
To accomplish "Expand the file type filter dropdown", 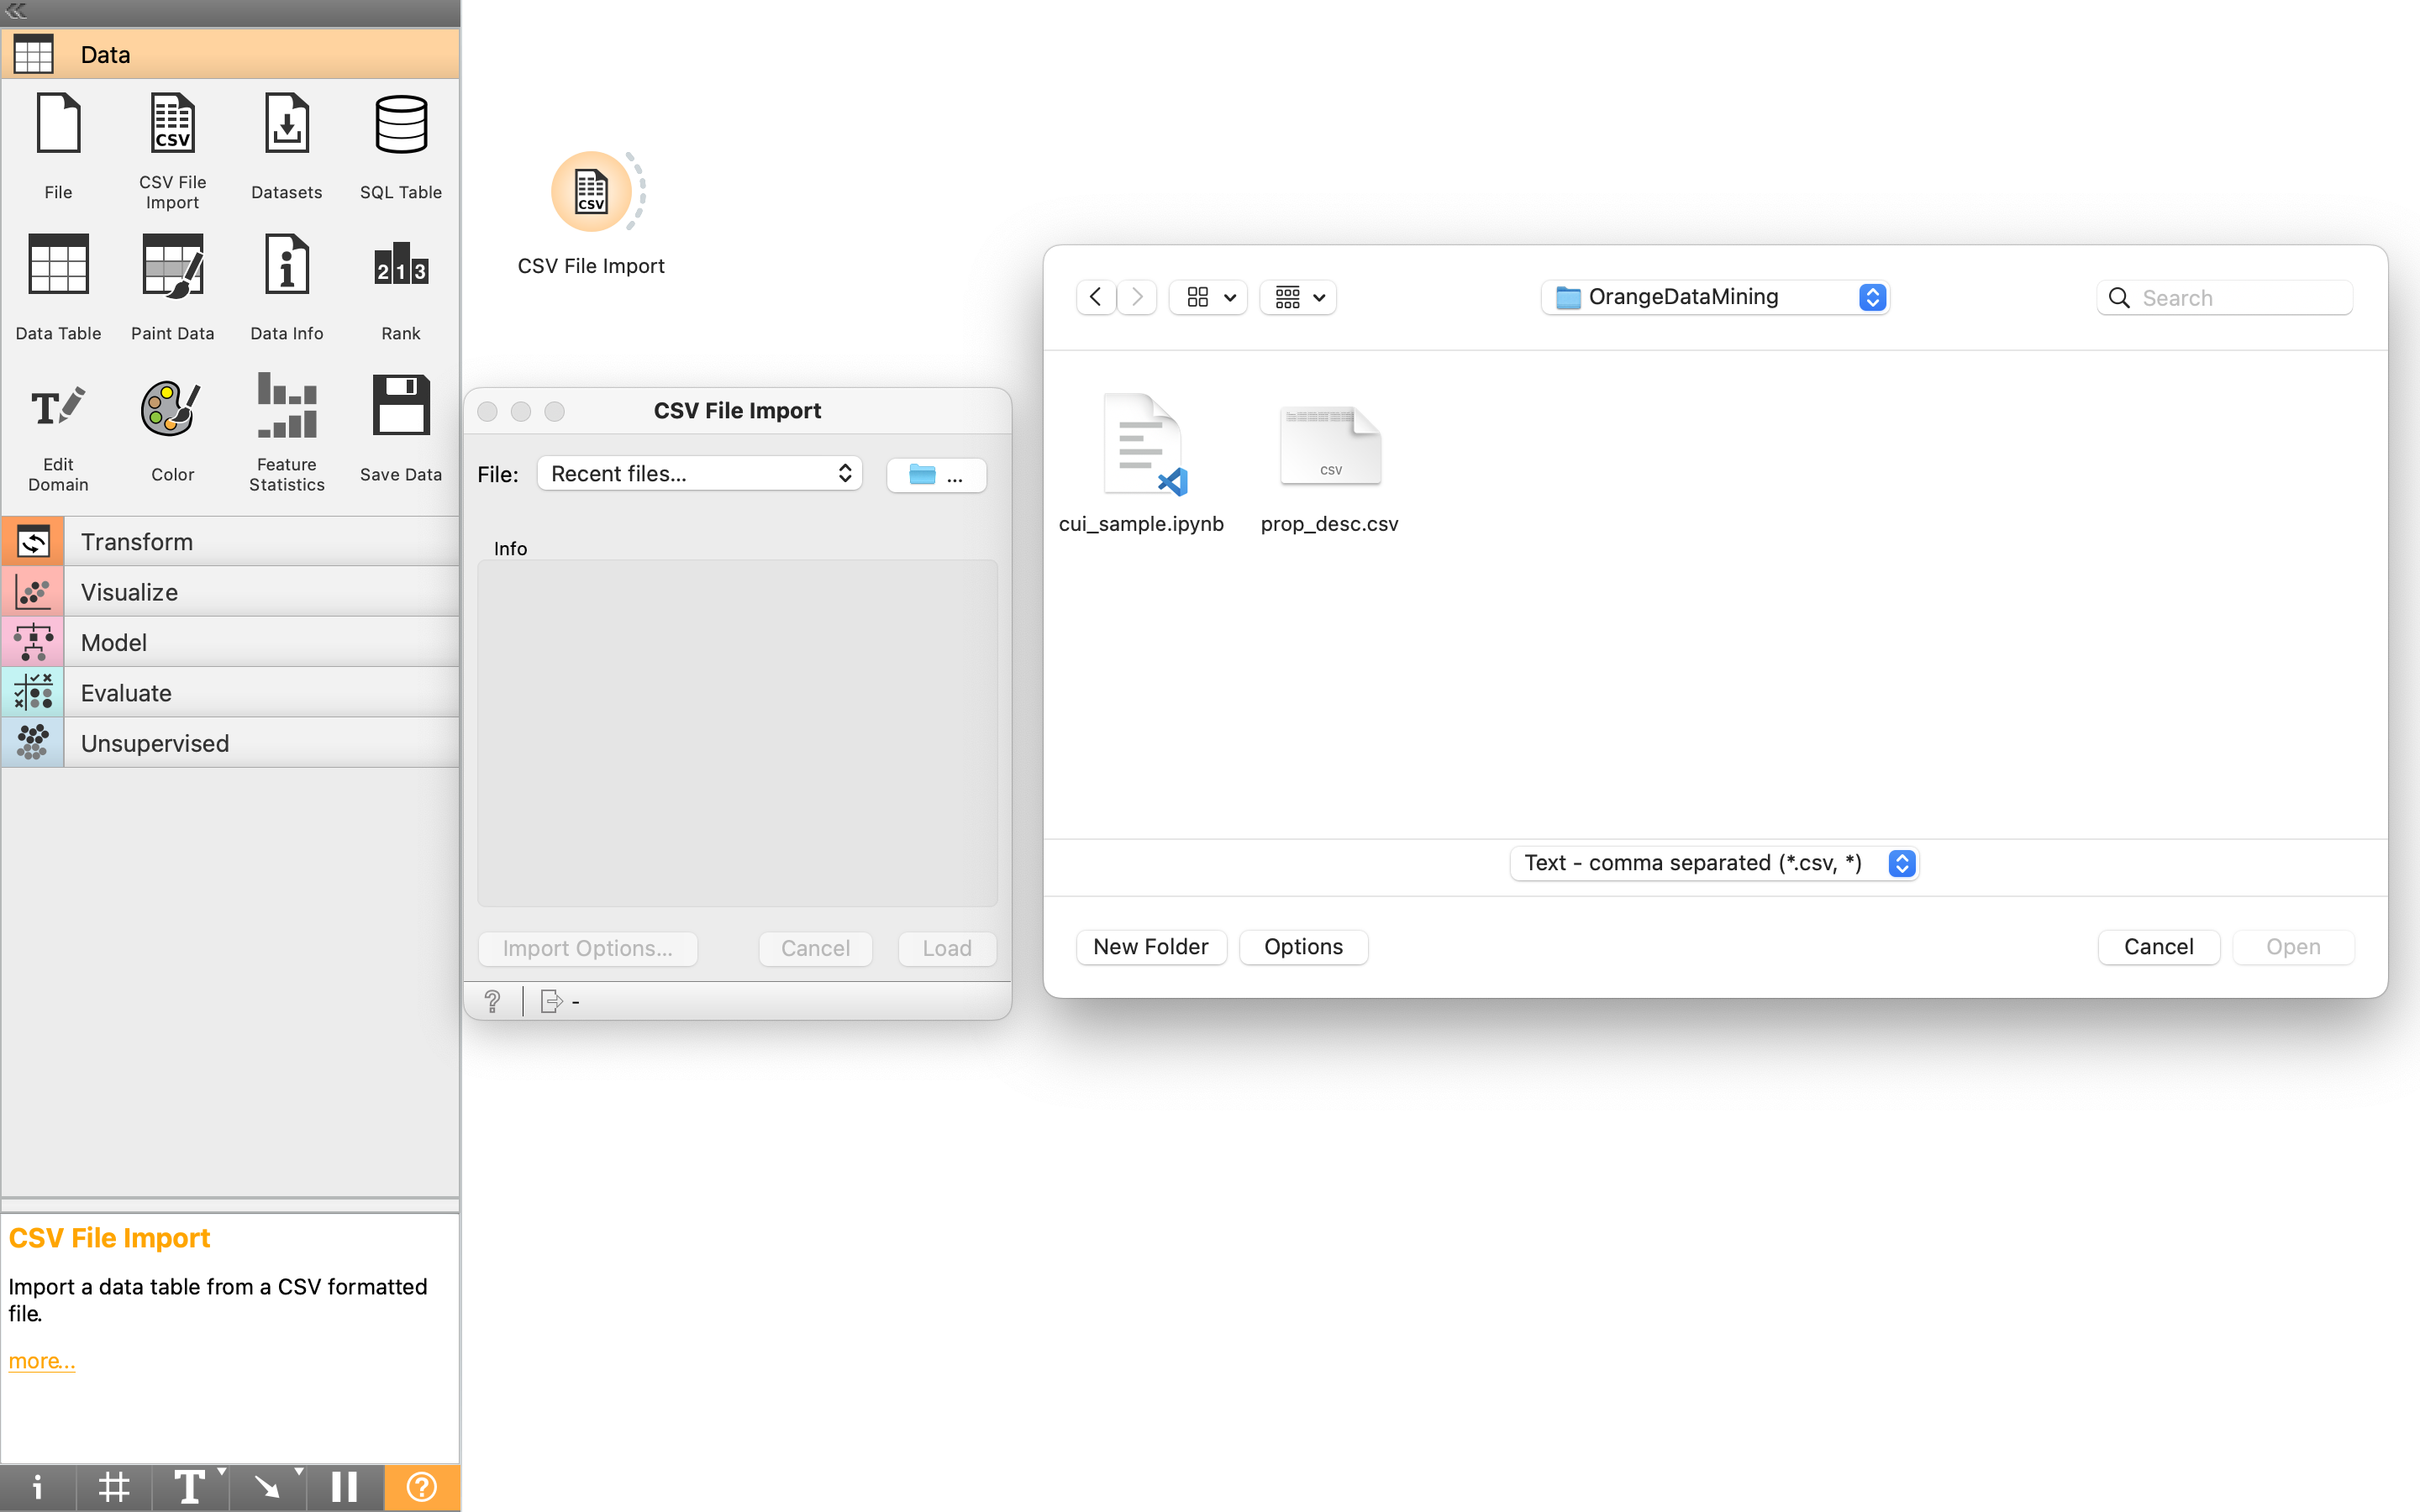I will click(1714, 863).
